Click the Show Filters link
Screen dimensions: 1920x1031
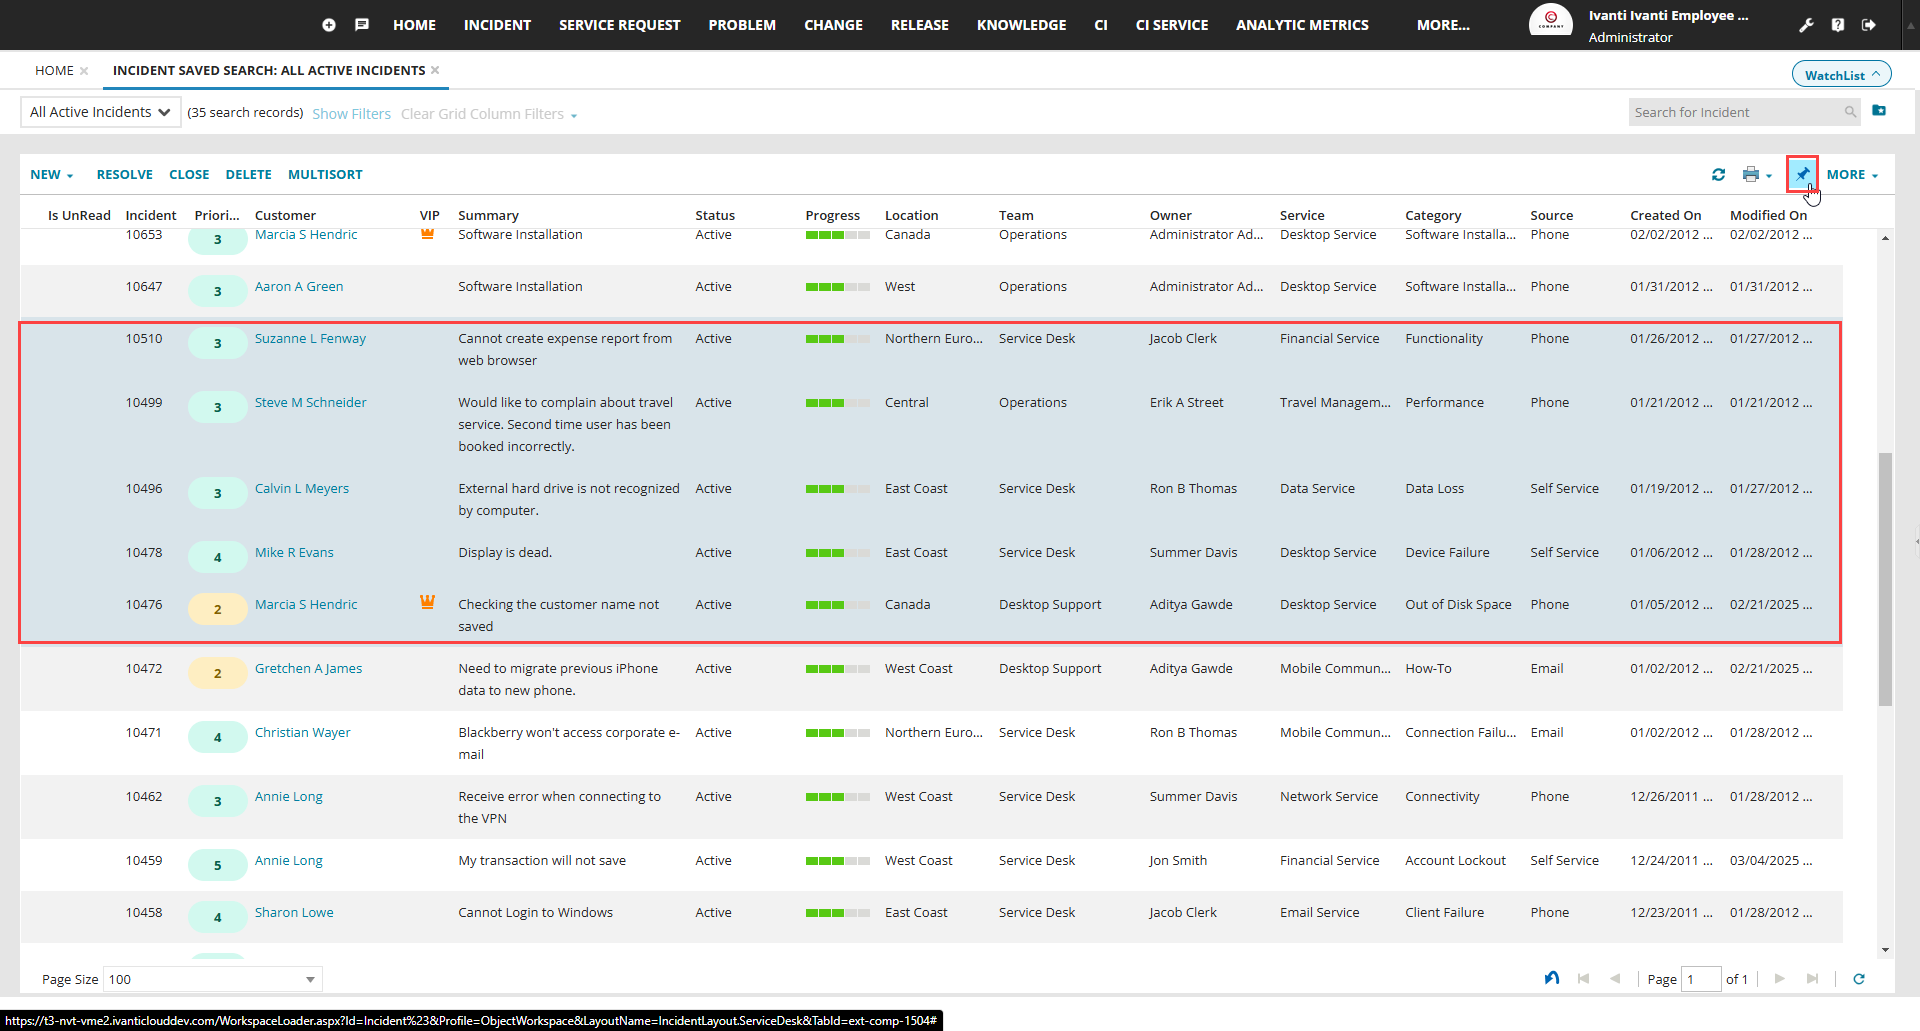click(351, 114)
